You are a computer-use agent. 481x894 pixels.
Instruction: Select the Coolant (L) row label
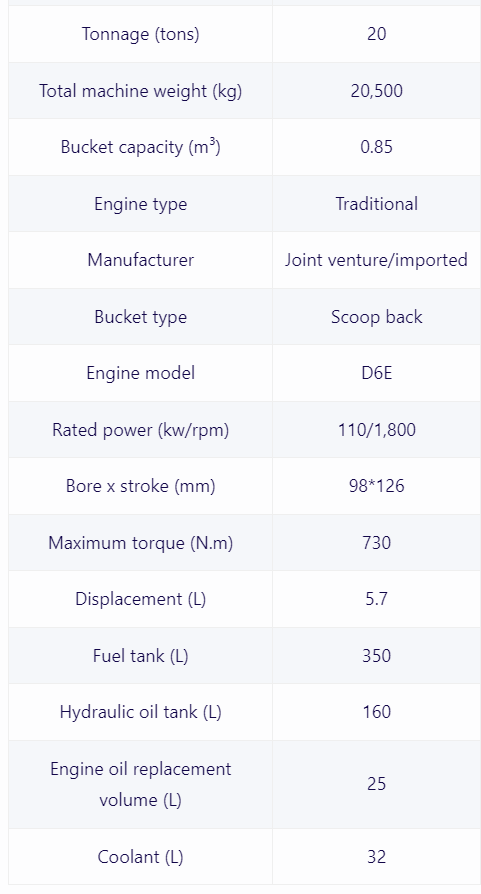(140, 857)
